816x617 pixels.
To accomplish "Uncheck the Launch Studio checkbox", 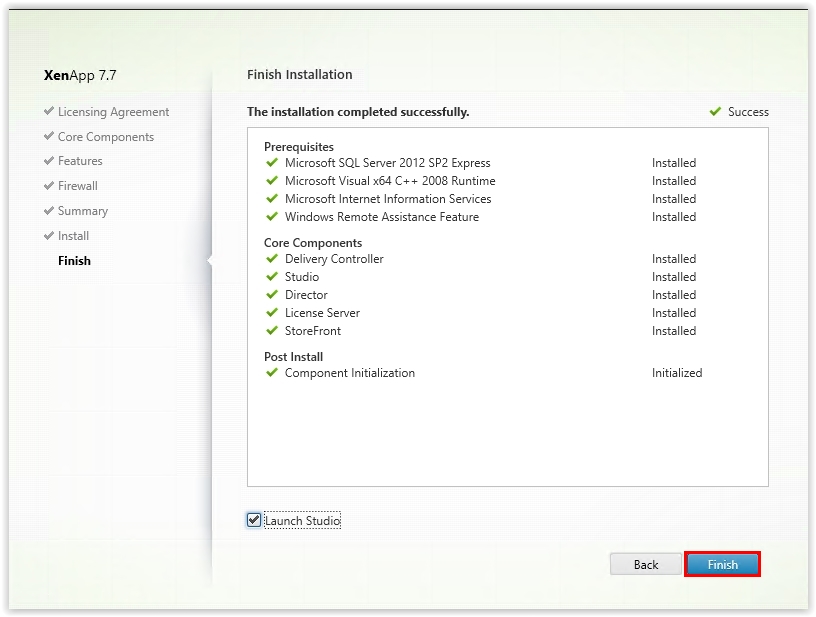I will [254, 520].
